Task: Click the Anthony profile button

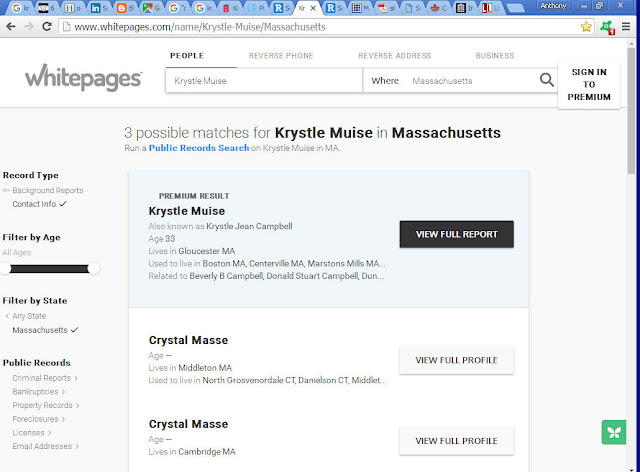Action: [553, 6]
